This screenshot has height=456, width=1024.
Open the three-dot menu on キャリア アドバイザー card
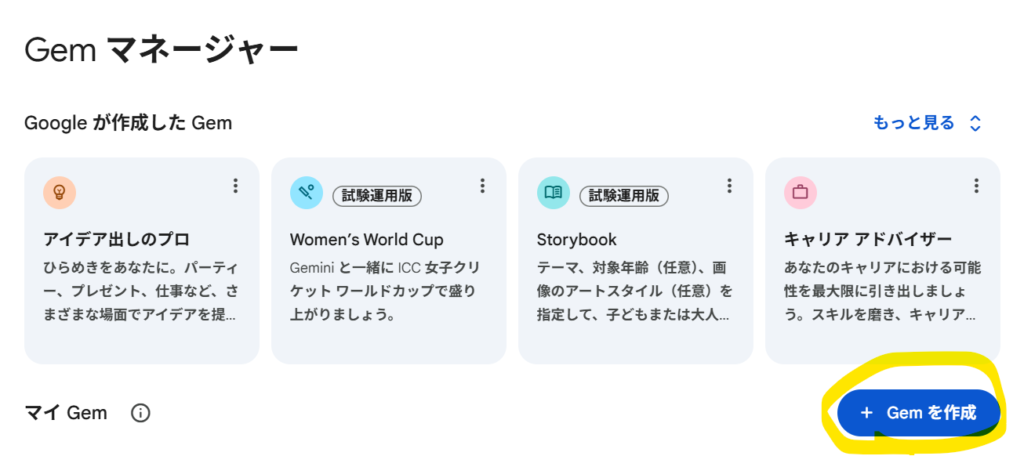click(976, 186)
